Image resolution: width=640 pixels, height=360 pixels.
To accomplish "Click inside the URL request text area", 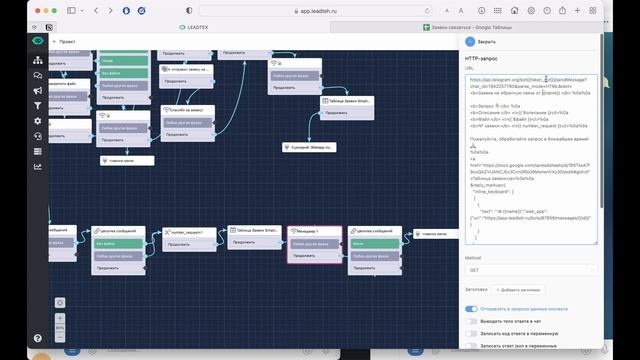I will coord(531,160).
